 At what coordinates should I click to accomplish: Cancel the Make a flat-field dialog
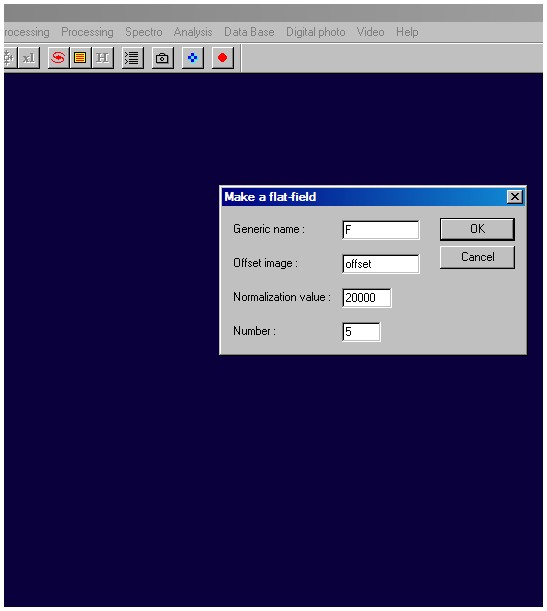point(477,257)
